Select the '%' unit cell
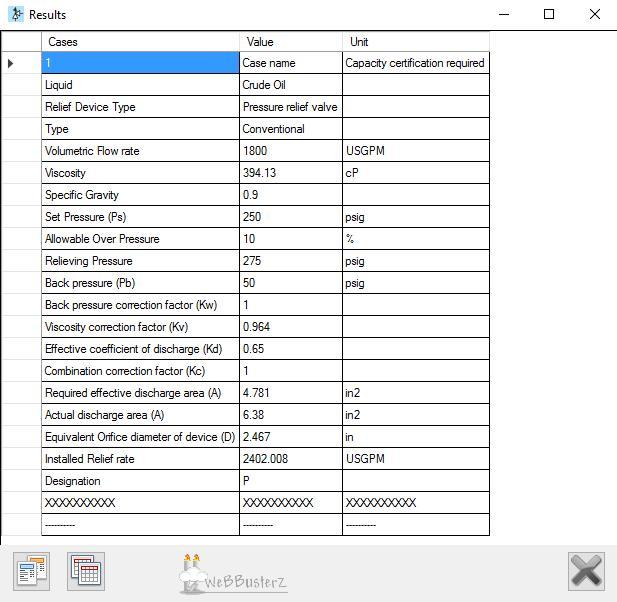 pos(416,239)
